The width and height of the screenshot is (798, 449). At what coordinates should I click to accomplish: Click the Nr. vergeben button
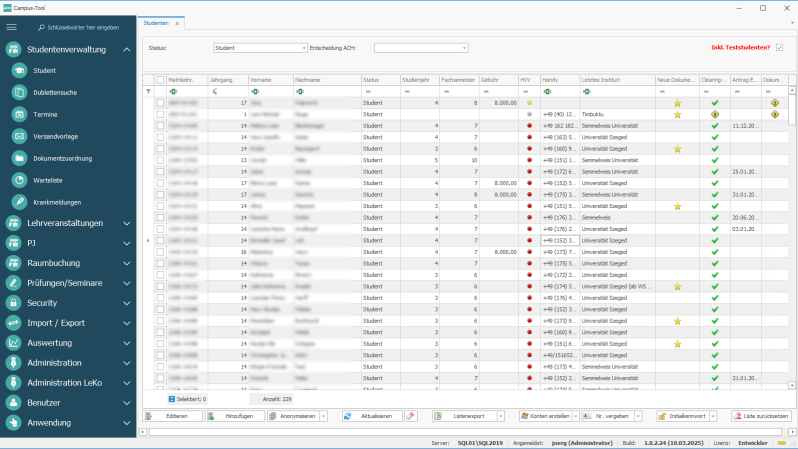point(608,416)
